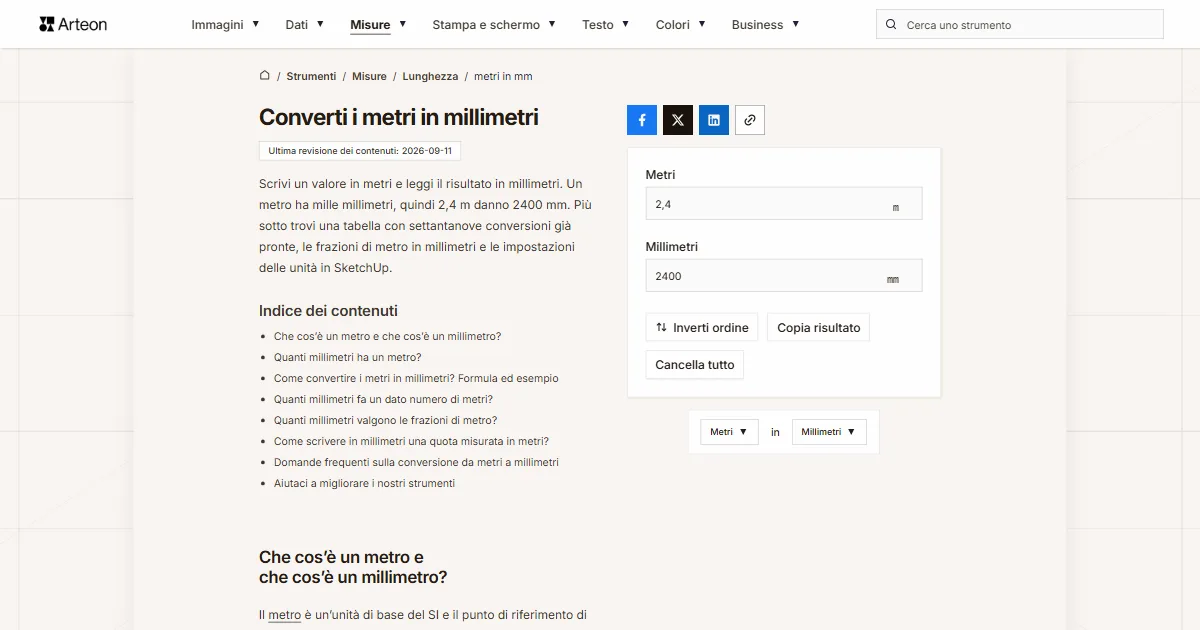Screen dimensions: 1200x630
Task: Open 'Quanti millimetri ha un metro?' link
Action: pos(348,358)
